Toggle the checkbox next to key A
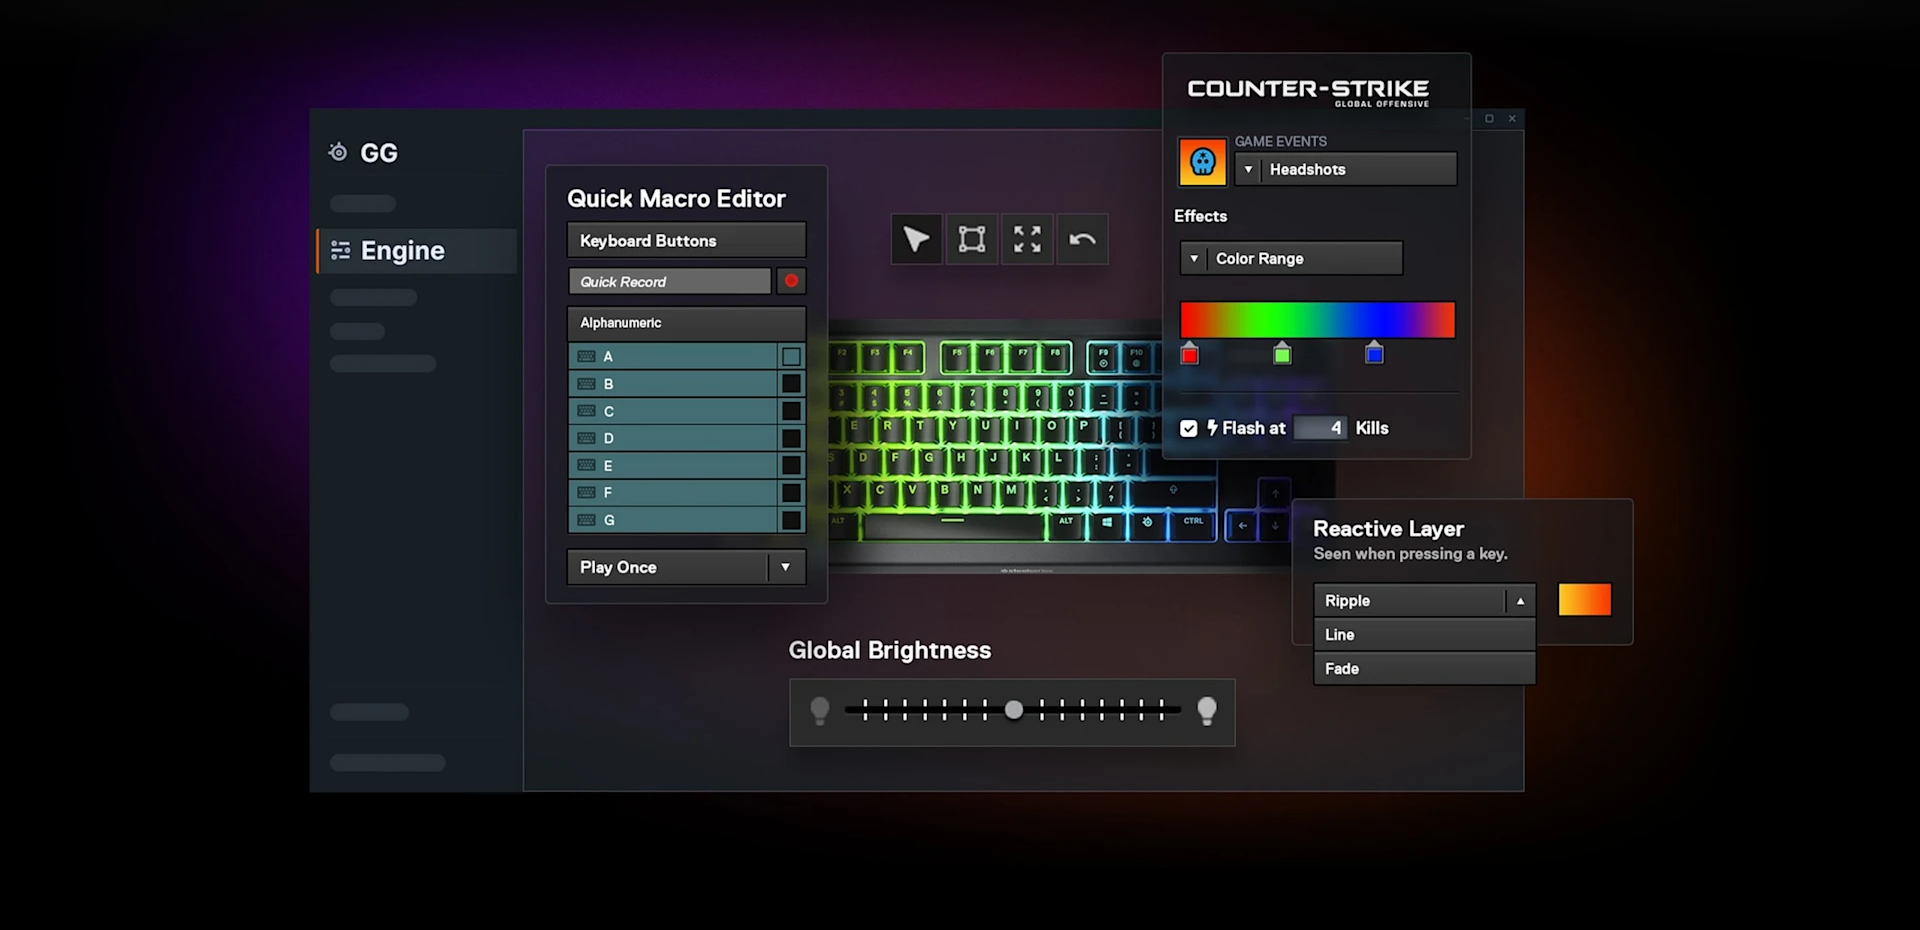Image resolution: width=1920 pixels, height=930 pixels. [x=791, y=356]
